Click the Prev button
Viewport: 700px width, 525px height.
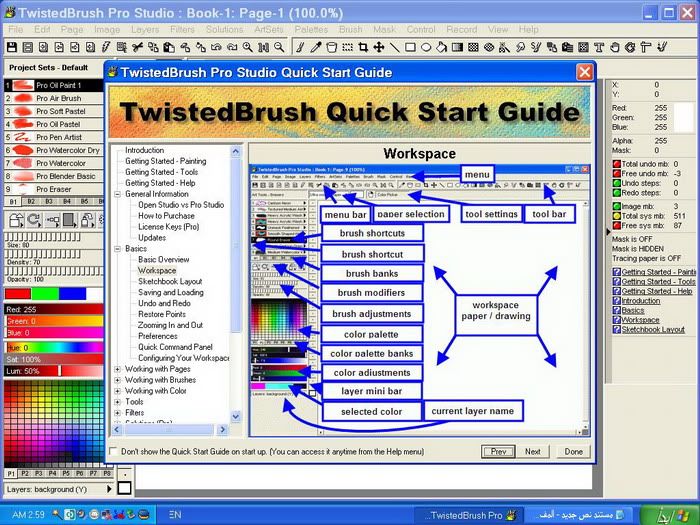(498, 451)
